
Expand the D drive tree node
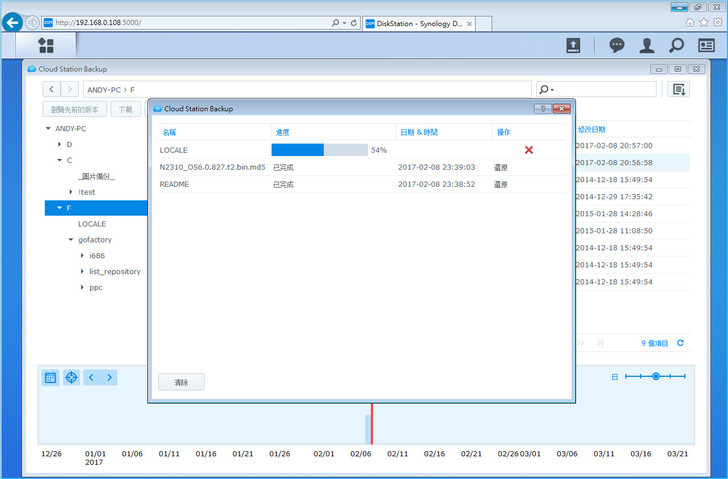tap(58, 145)
